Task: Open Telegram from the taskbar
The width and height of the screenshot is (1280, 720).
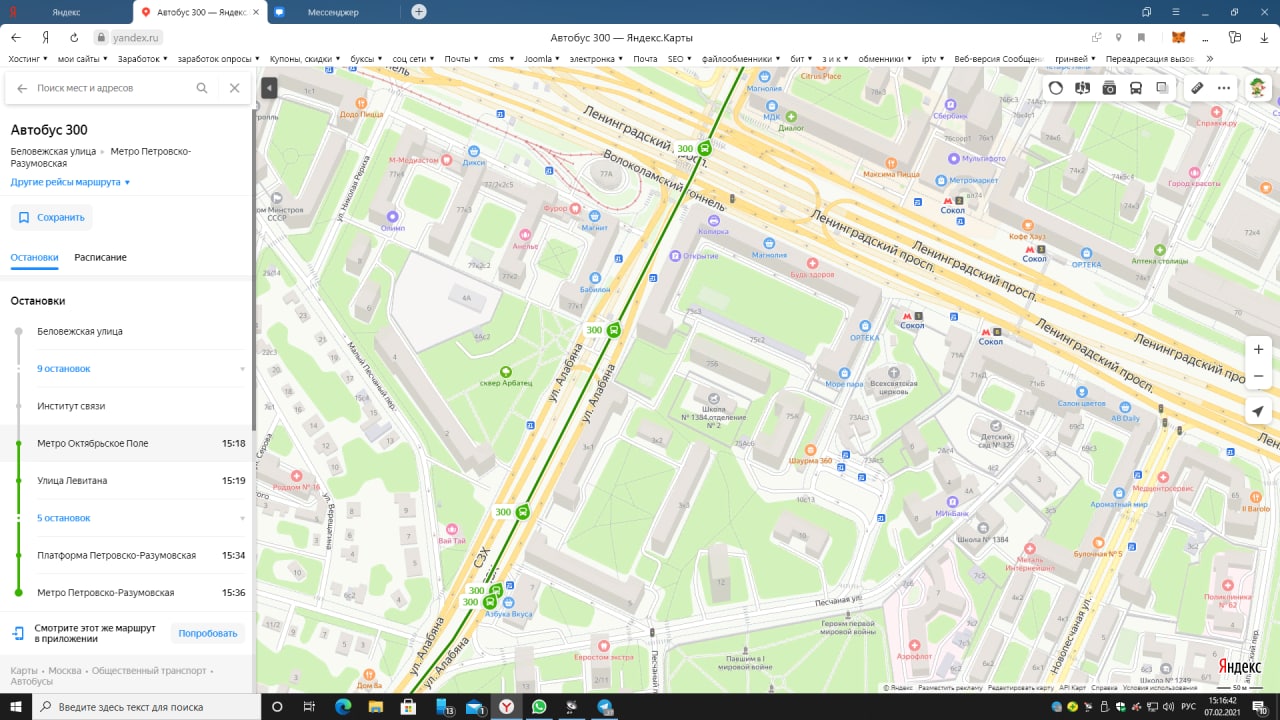Action: tap(606, 707)
